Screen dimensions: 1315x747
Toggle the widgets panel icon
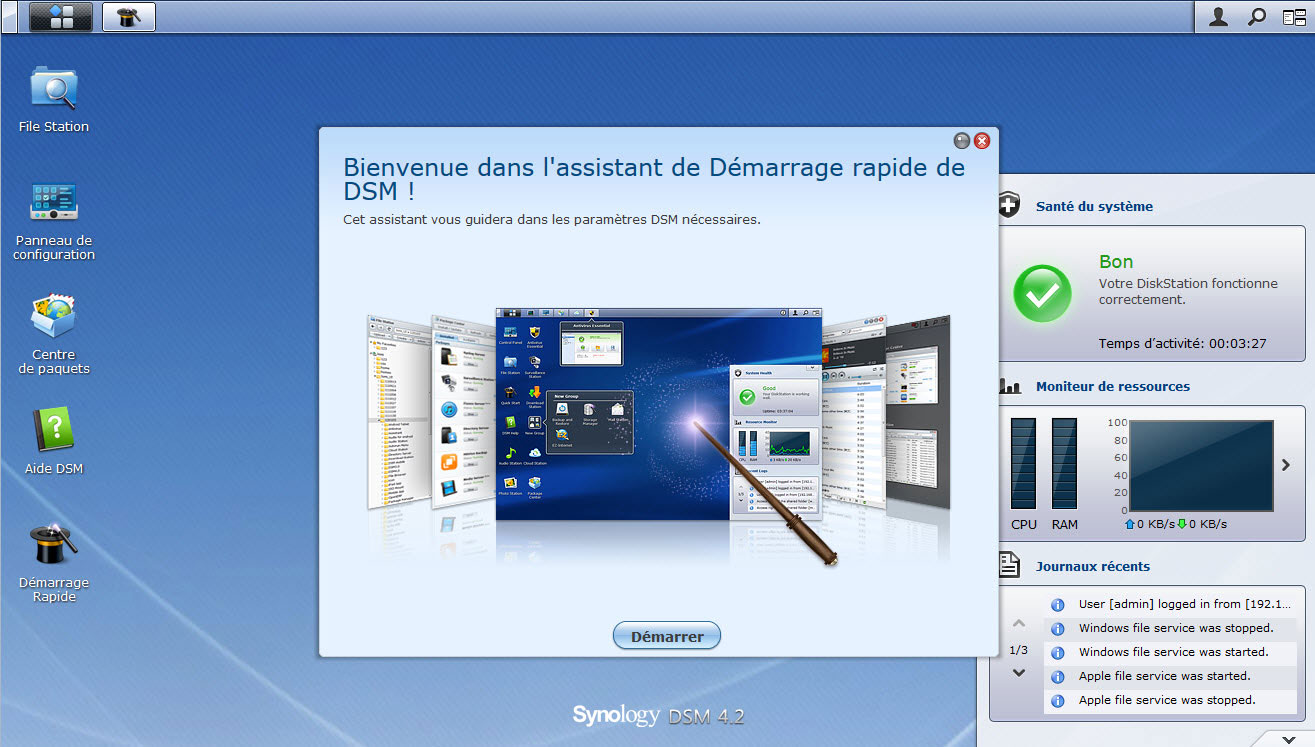[1294, 17]
